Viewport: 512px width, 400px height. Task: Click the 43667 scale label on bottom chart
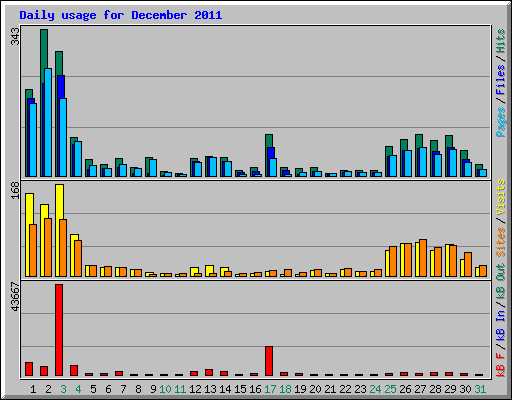(15, 297)
